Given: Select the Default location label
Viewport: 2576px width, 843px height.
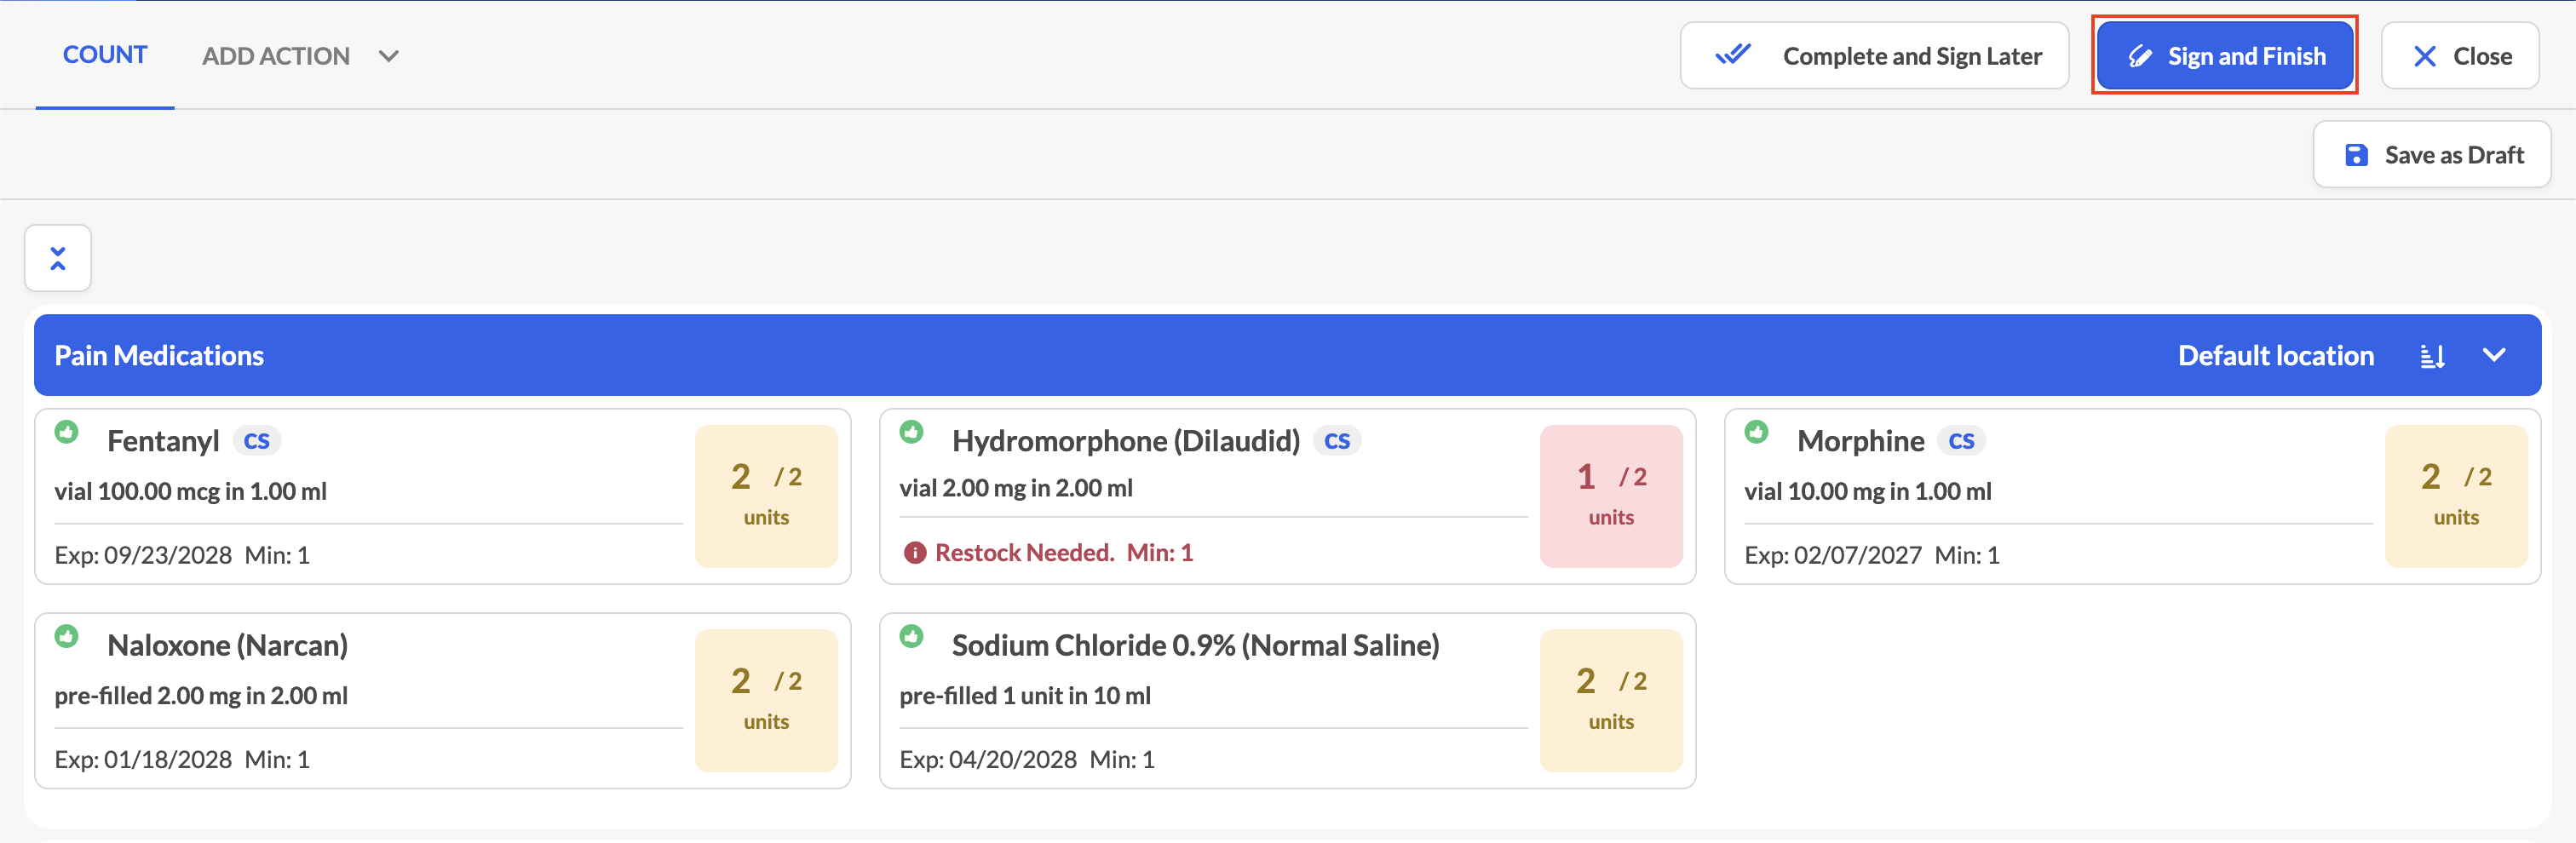Looking at the screenshot, I should [x=2275, y=356].
